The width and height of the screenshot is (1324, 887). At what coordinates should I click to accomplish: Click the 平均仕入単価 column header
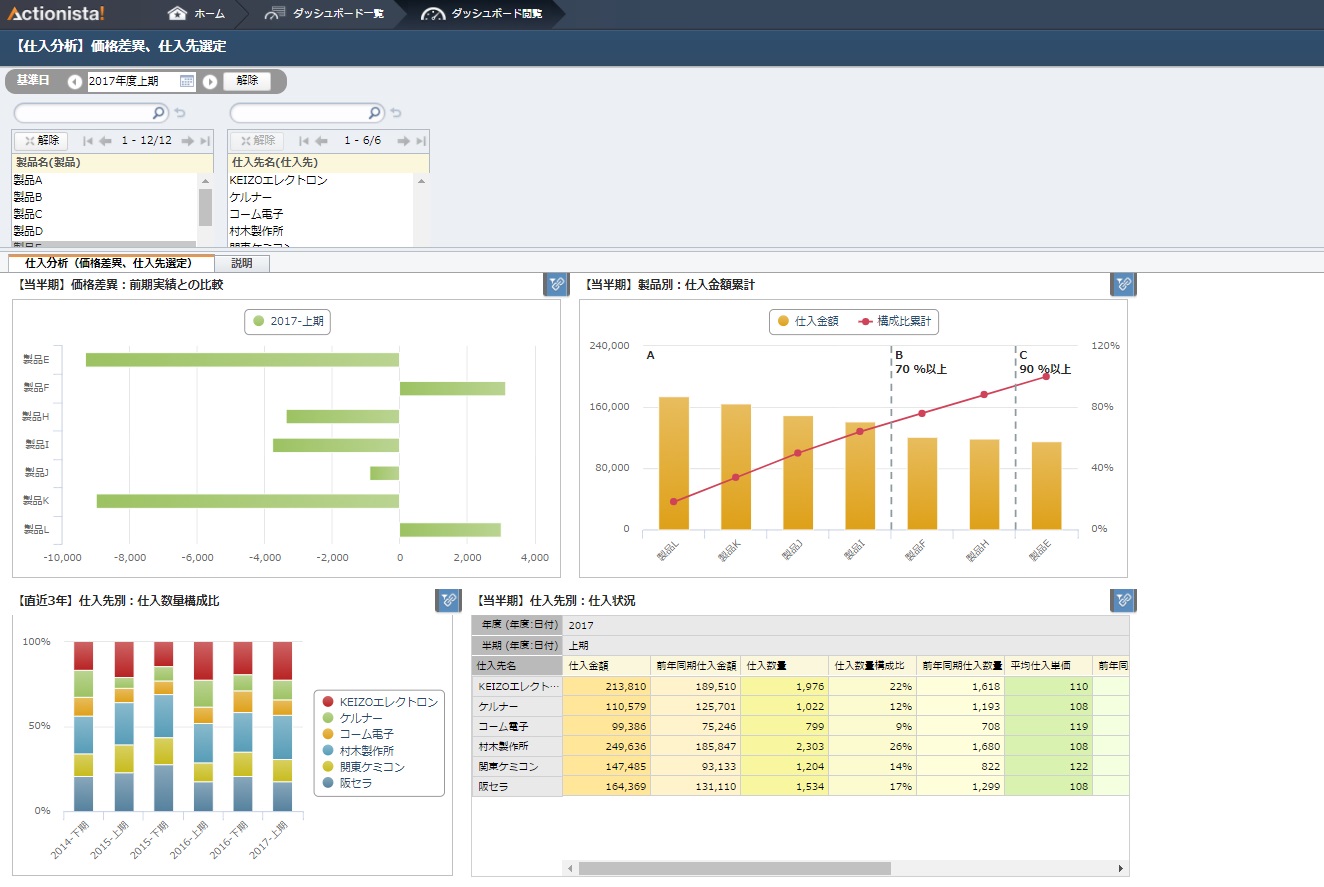tap(1048, 665)
